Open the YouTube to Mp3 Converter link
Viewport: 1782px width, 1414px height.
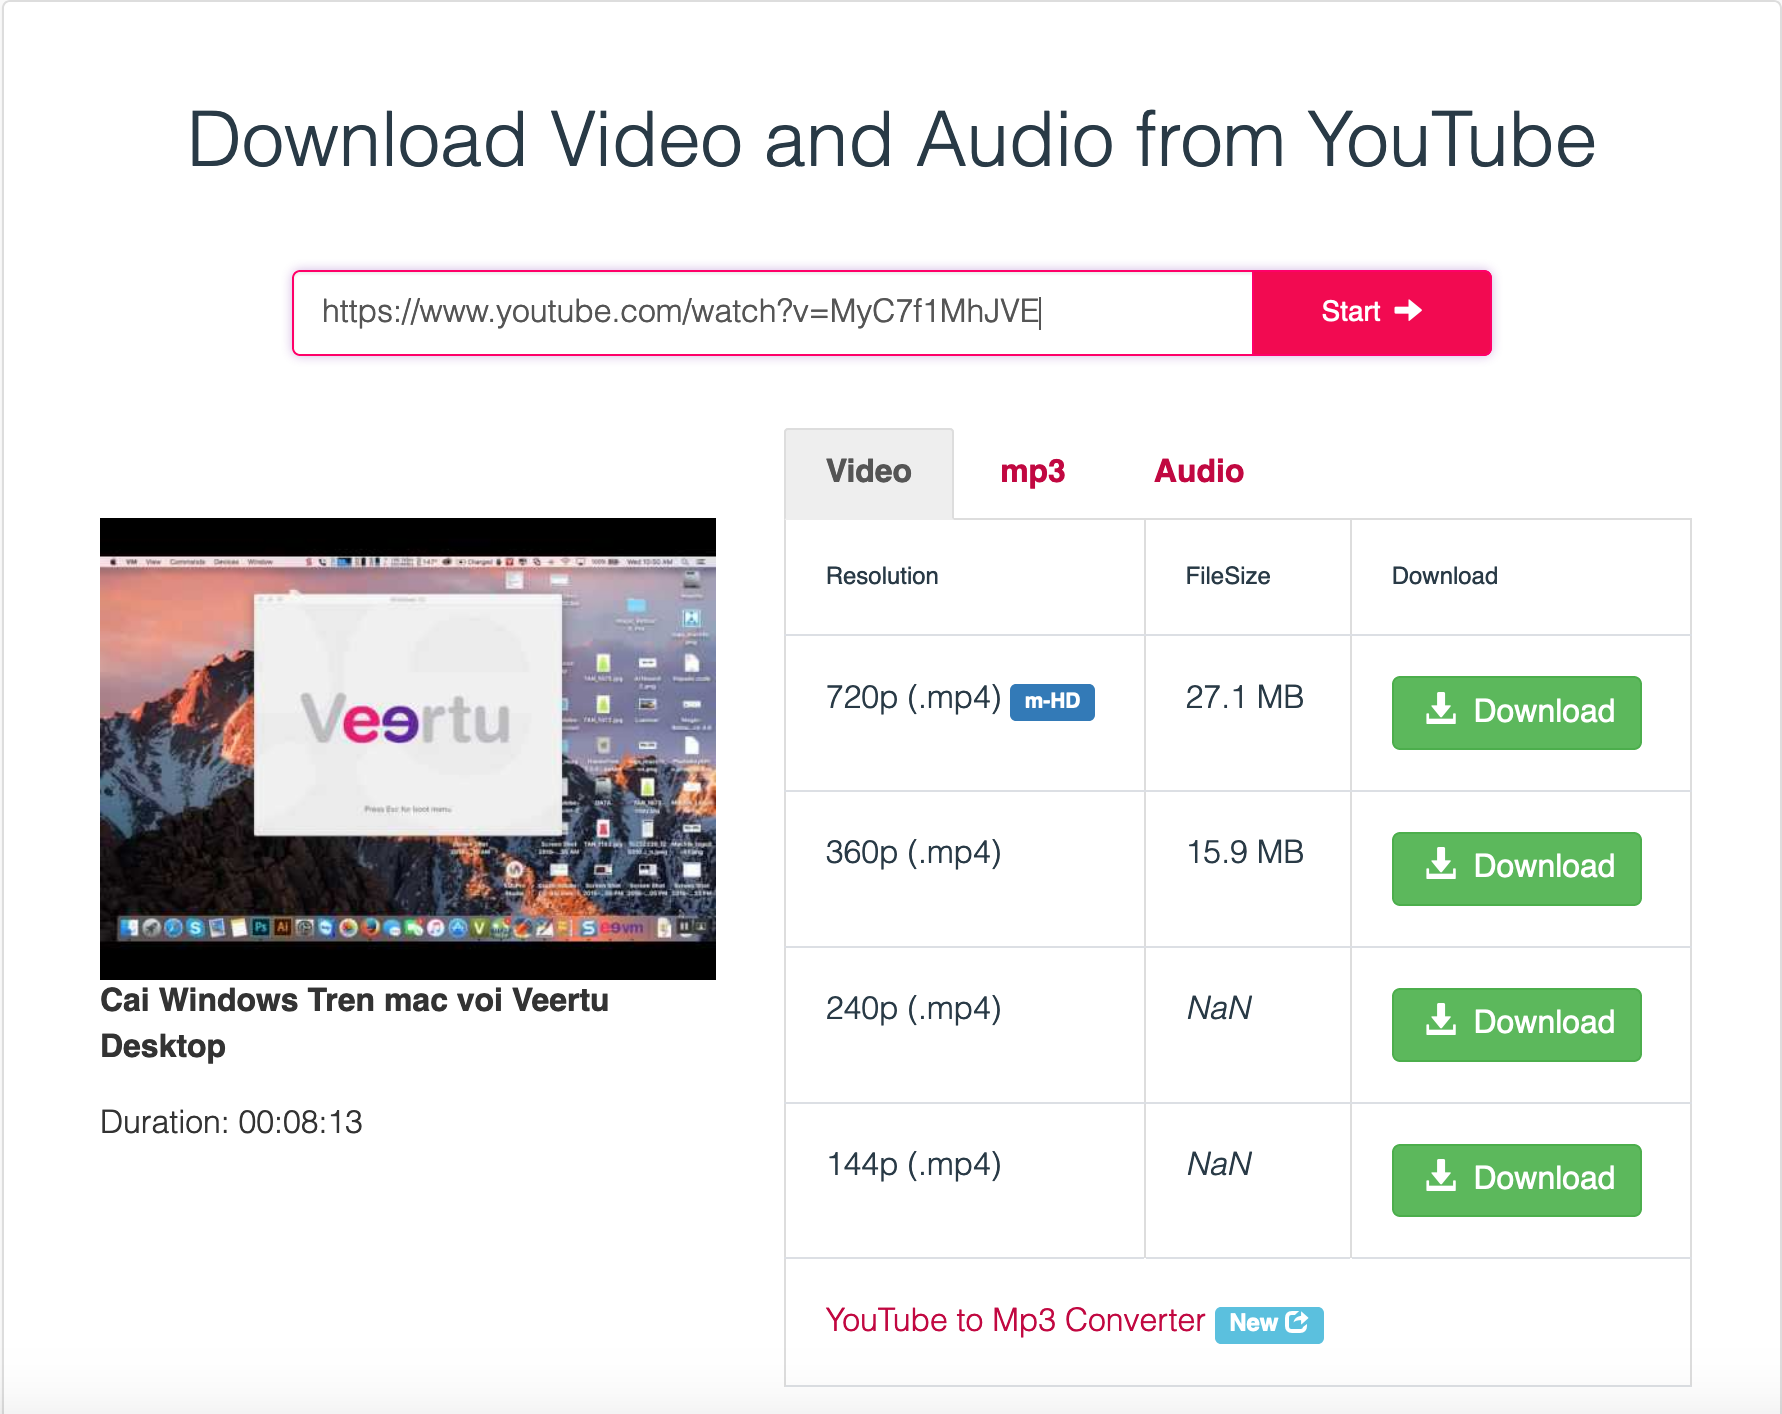point(1014,1320)
